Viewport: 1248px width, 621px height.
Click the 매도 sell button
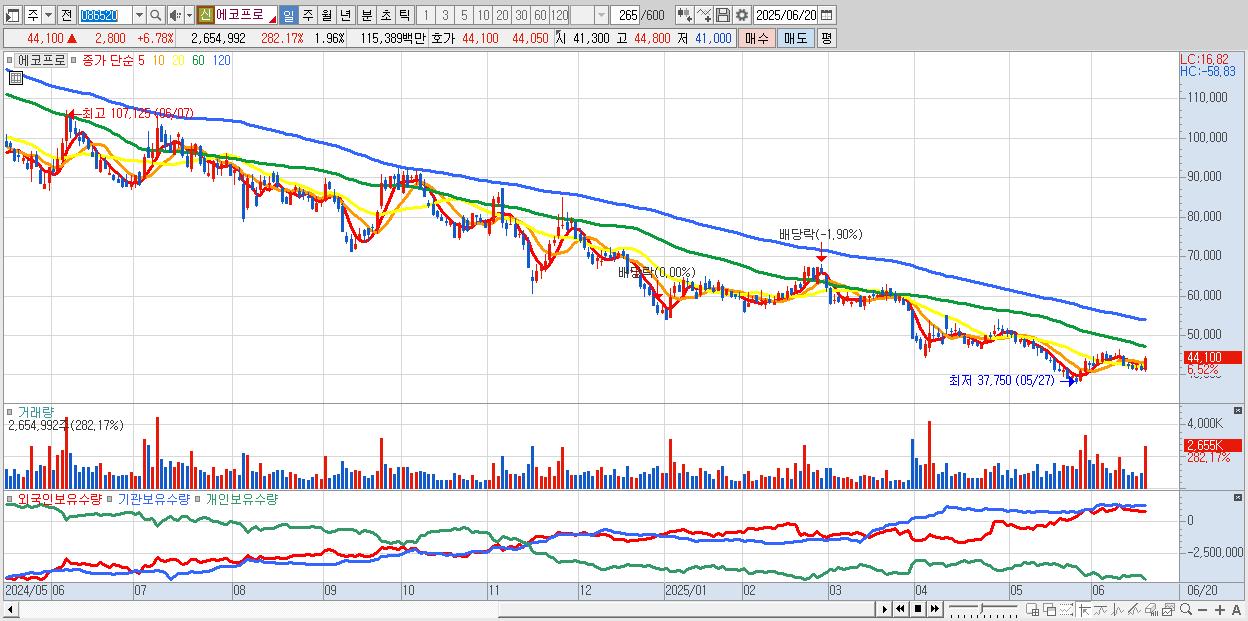tap(796, 38)
